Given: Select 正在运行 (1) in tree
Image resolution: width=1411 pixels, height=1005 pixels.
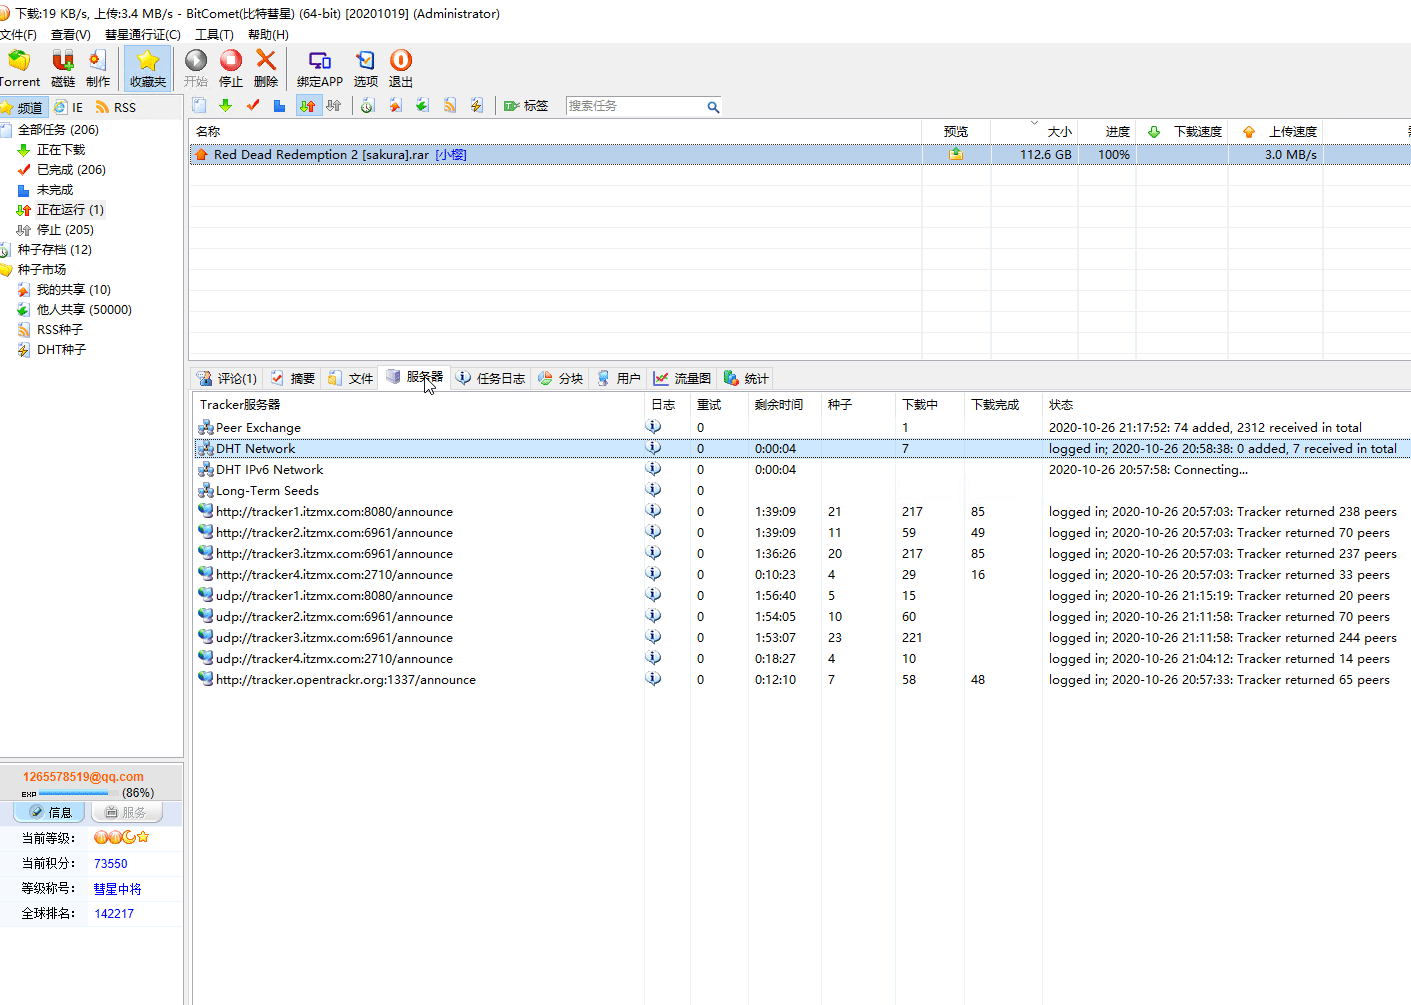Looking at the screenshot, I should click(x=70, y=210).
